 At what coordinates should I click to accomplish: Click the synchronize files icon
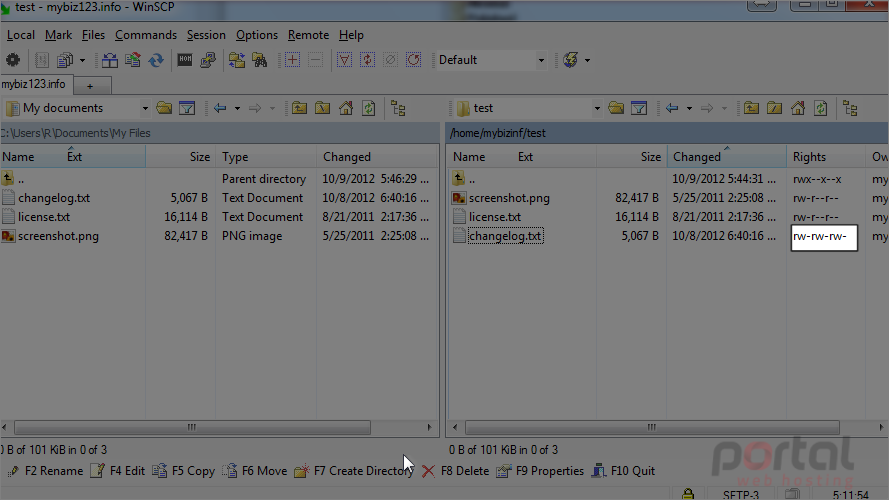133,60
